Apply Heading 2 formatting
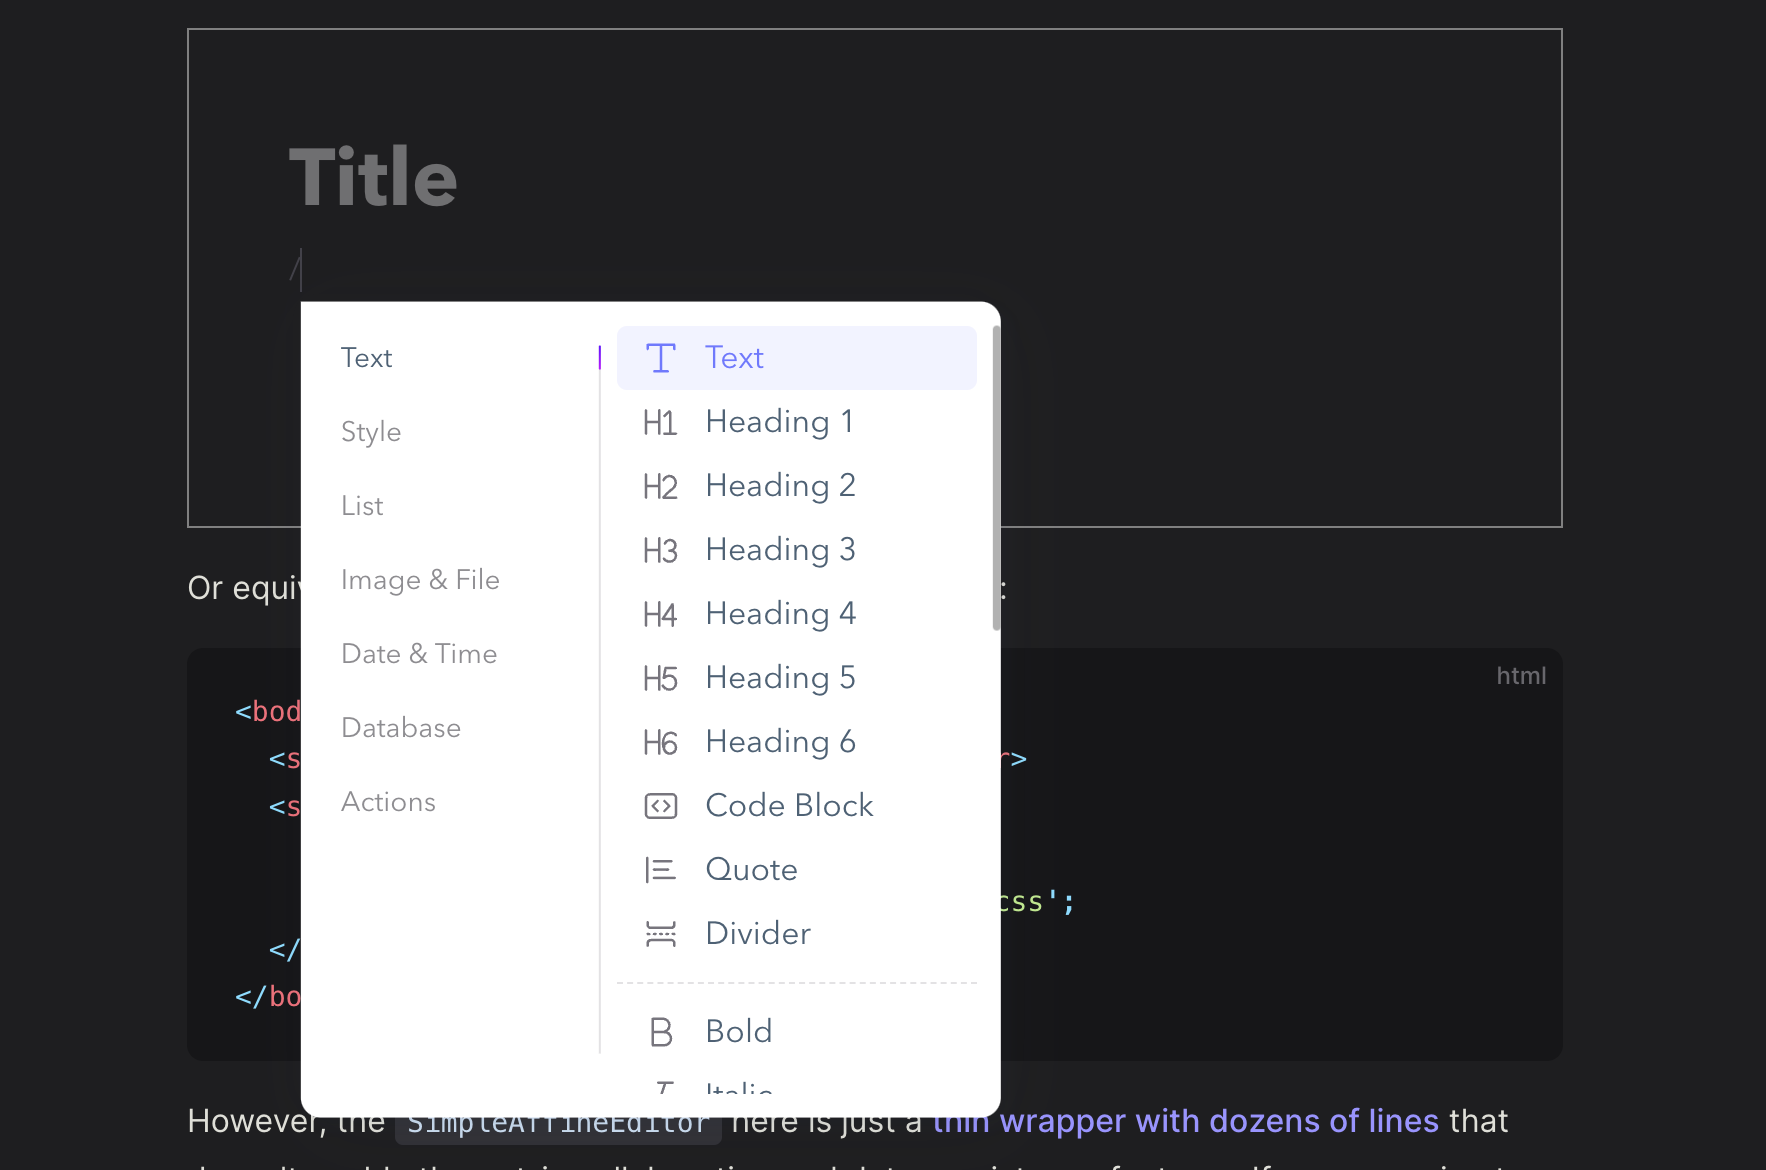The height and width of the screenshot is (1170, 1766). coord(780,485)
